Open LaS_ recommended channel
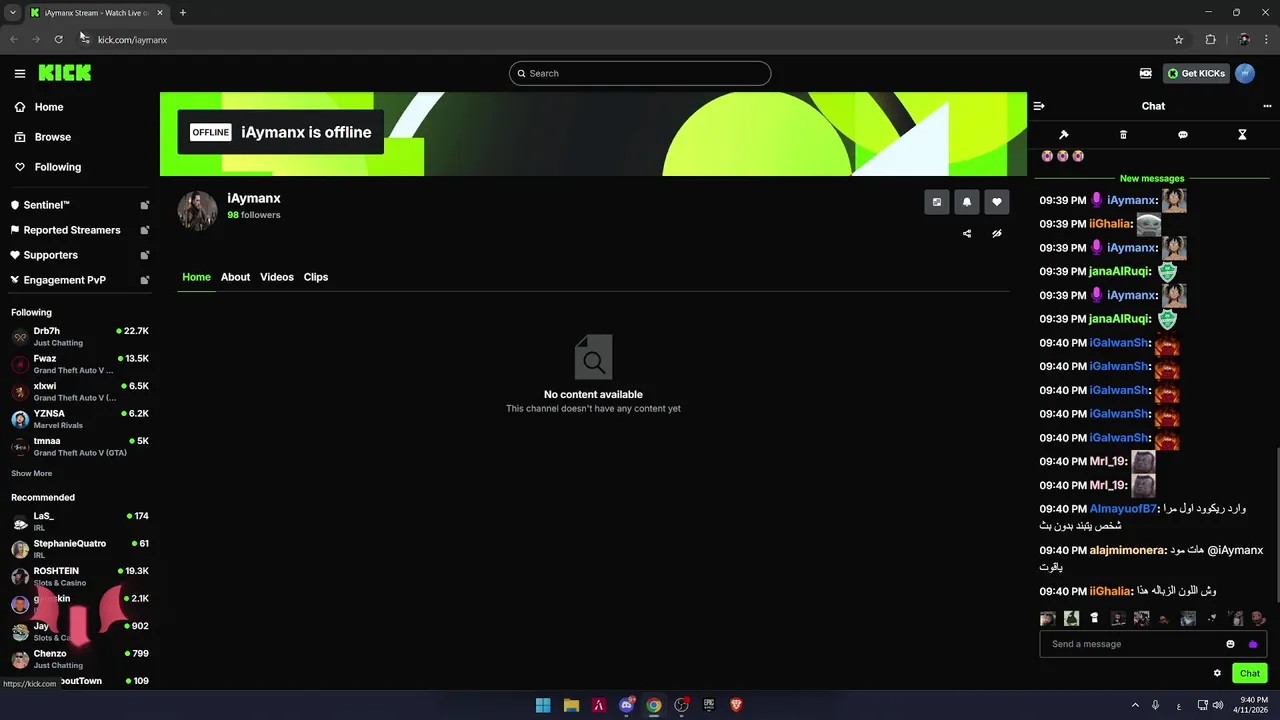This screenshot has width=1280, height=720. [x=80, y=522]
